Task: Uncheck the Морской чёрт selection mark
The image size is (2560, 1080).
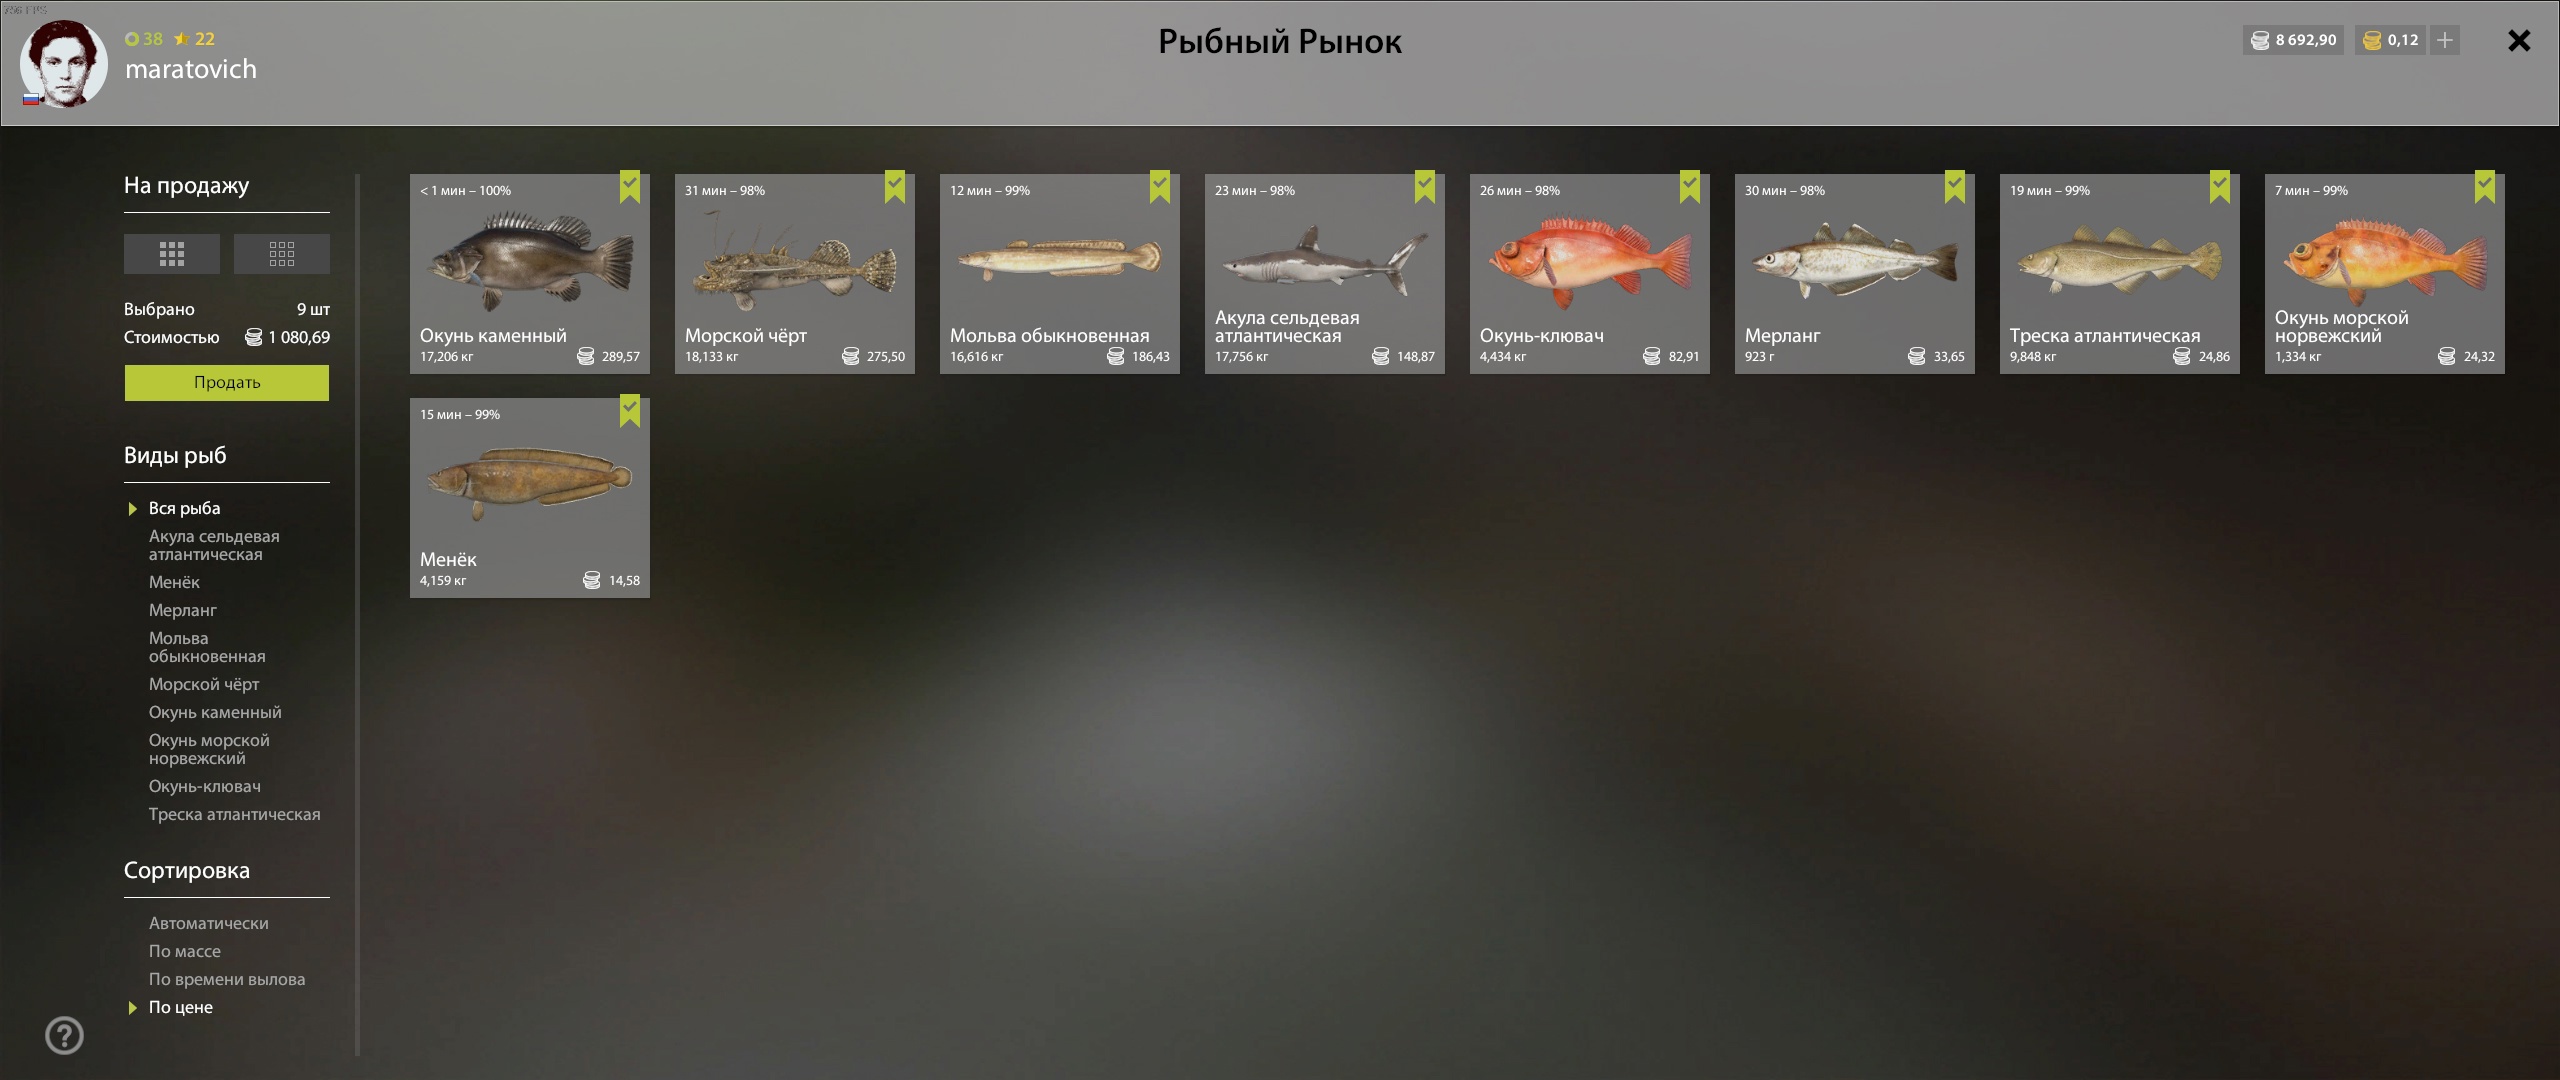Action: [895, 187]
